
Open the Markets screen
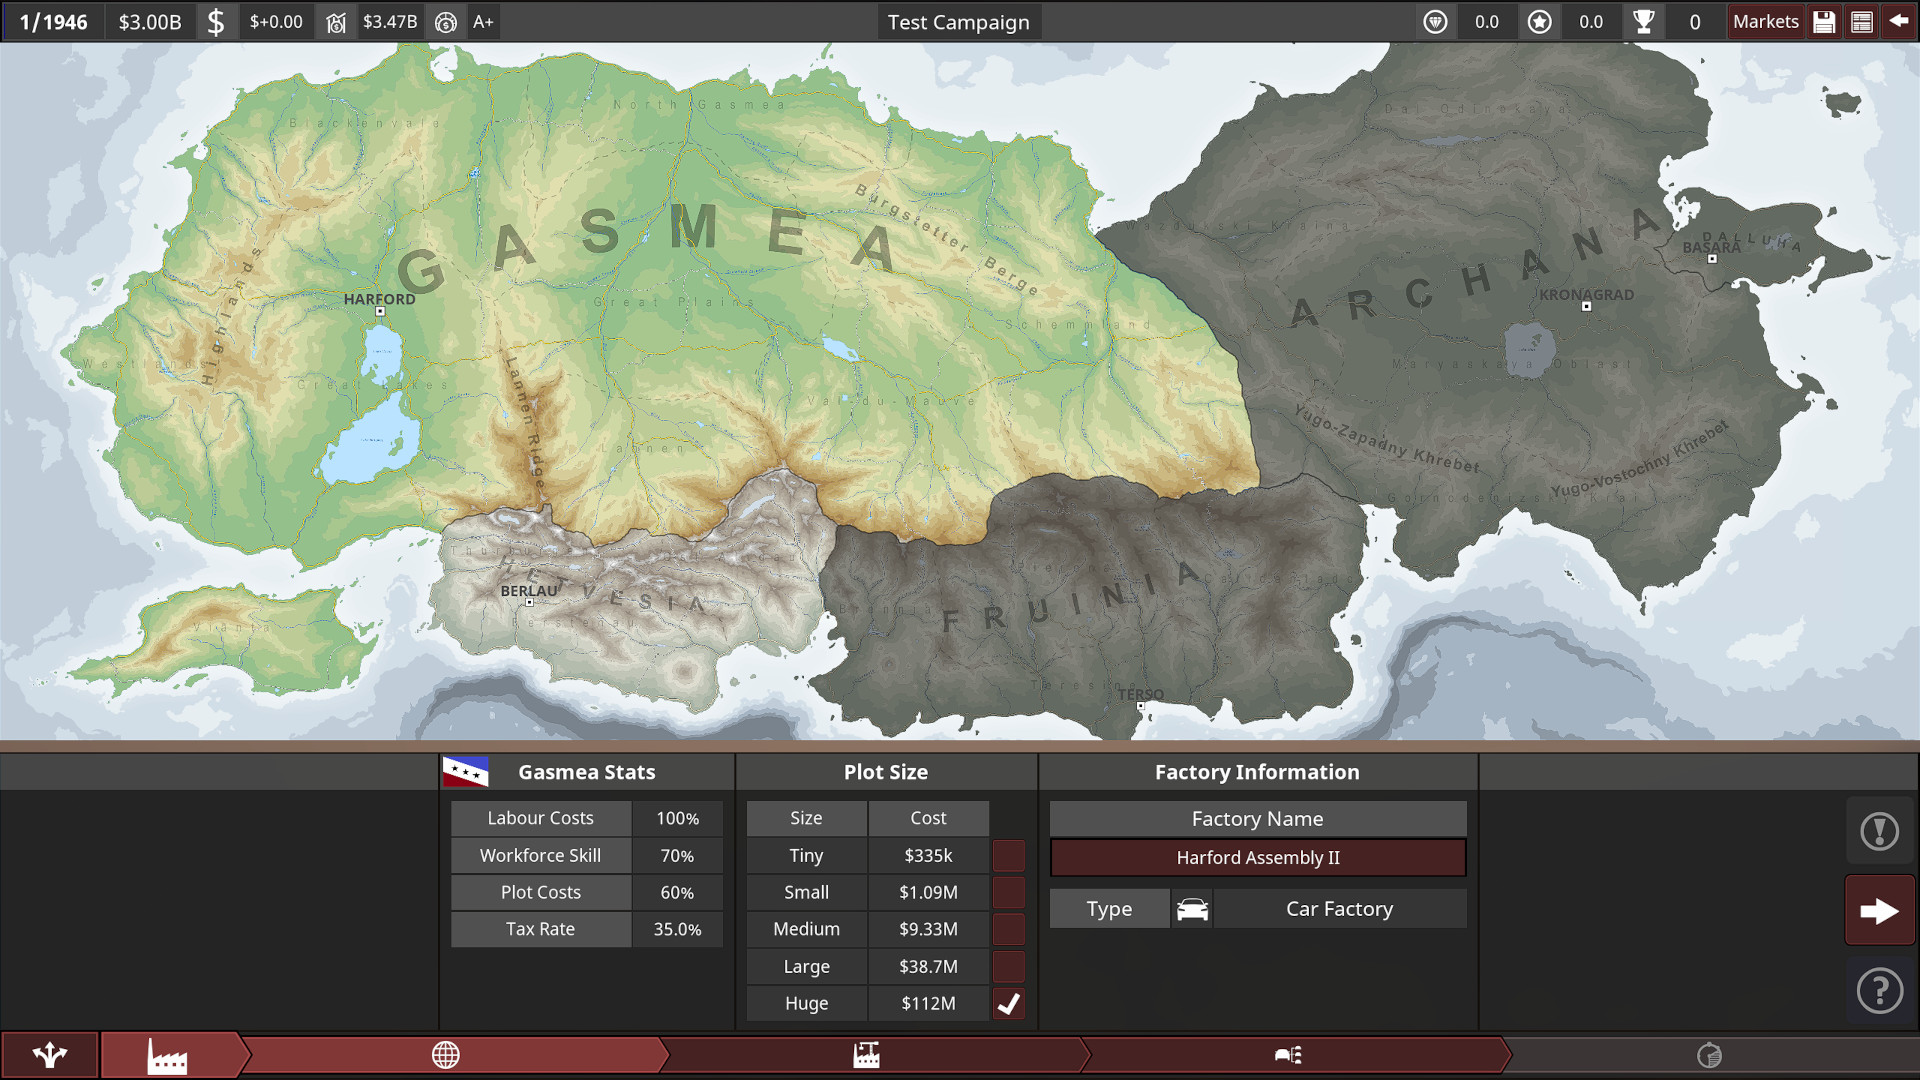(1765, 21)
